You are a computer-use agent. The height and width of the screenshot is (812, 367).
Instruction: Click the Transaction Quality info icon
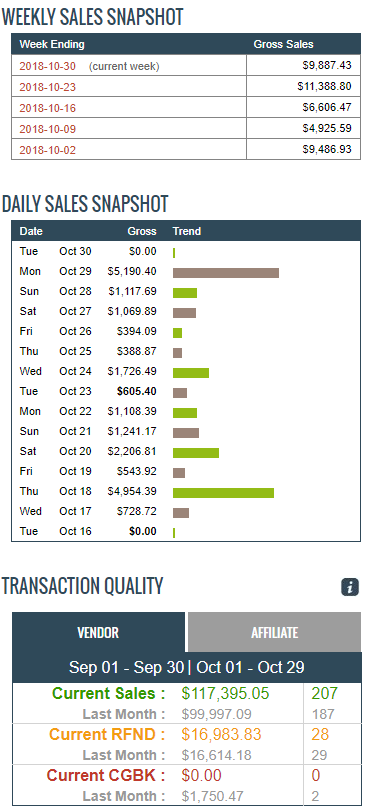coord(350,587)
